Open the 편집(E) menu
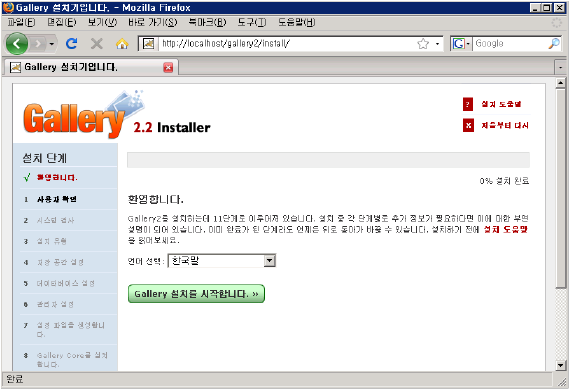 click(62, 22)
